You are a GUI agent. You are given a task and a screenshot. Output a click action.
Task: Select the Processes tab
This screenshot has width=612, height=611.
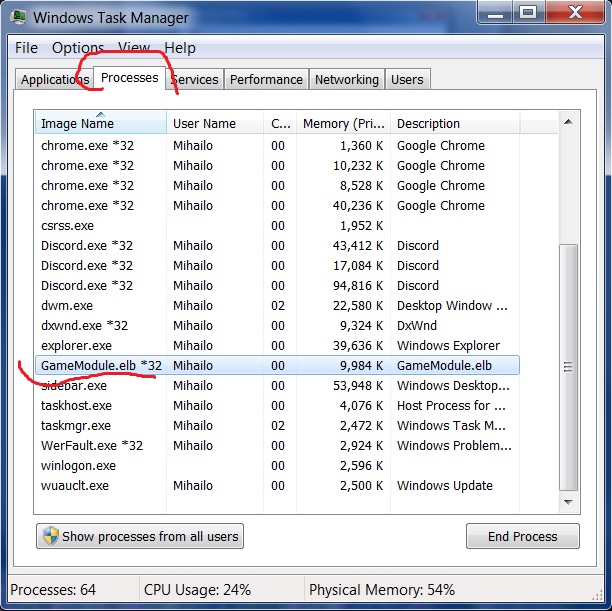tap(130, 78)
